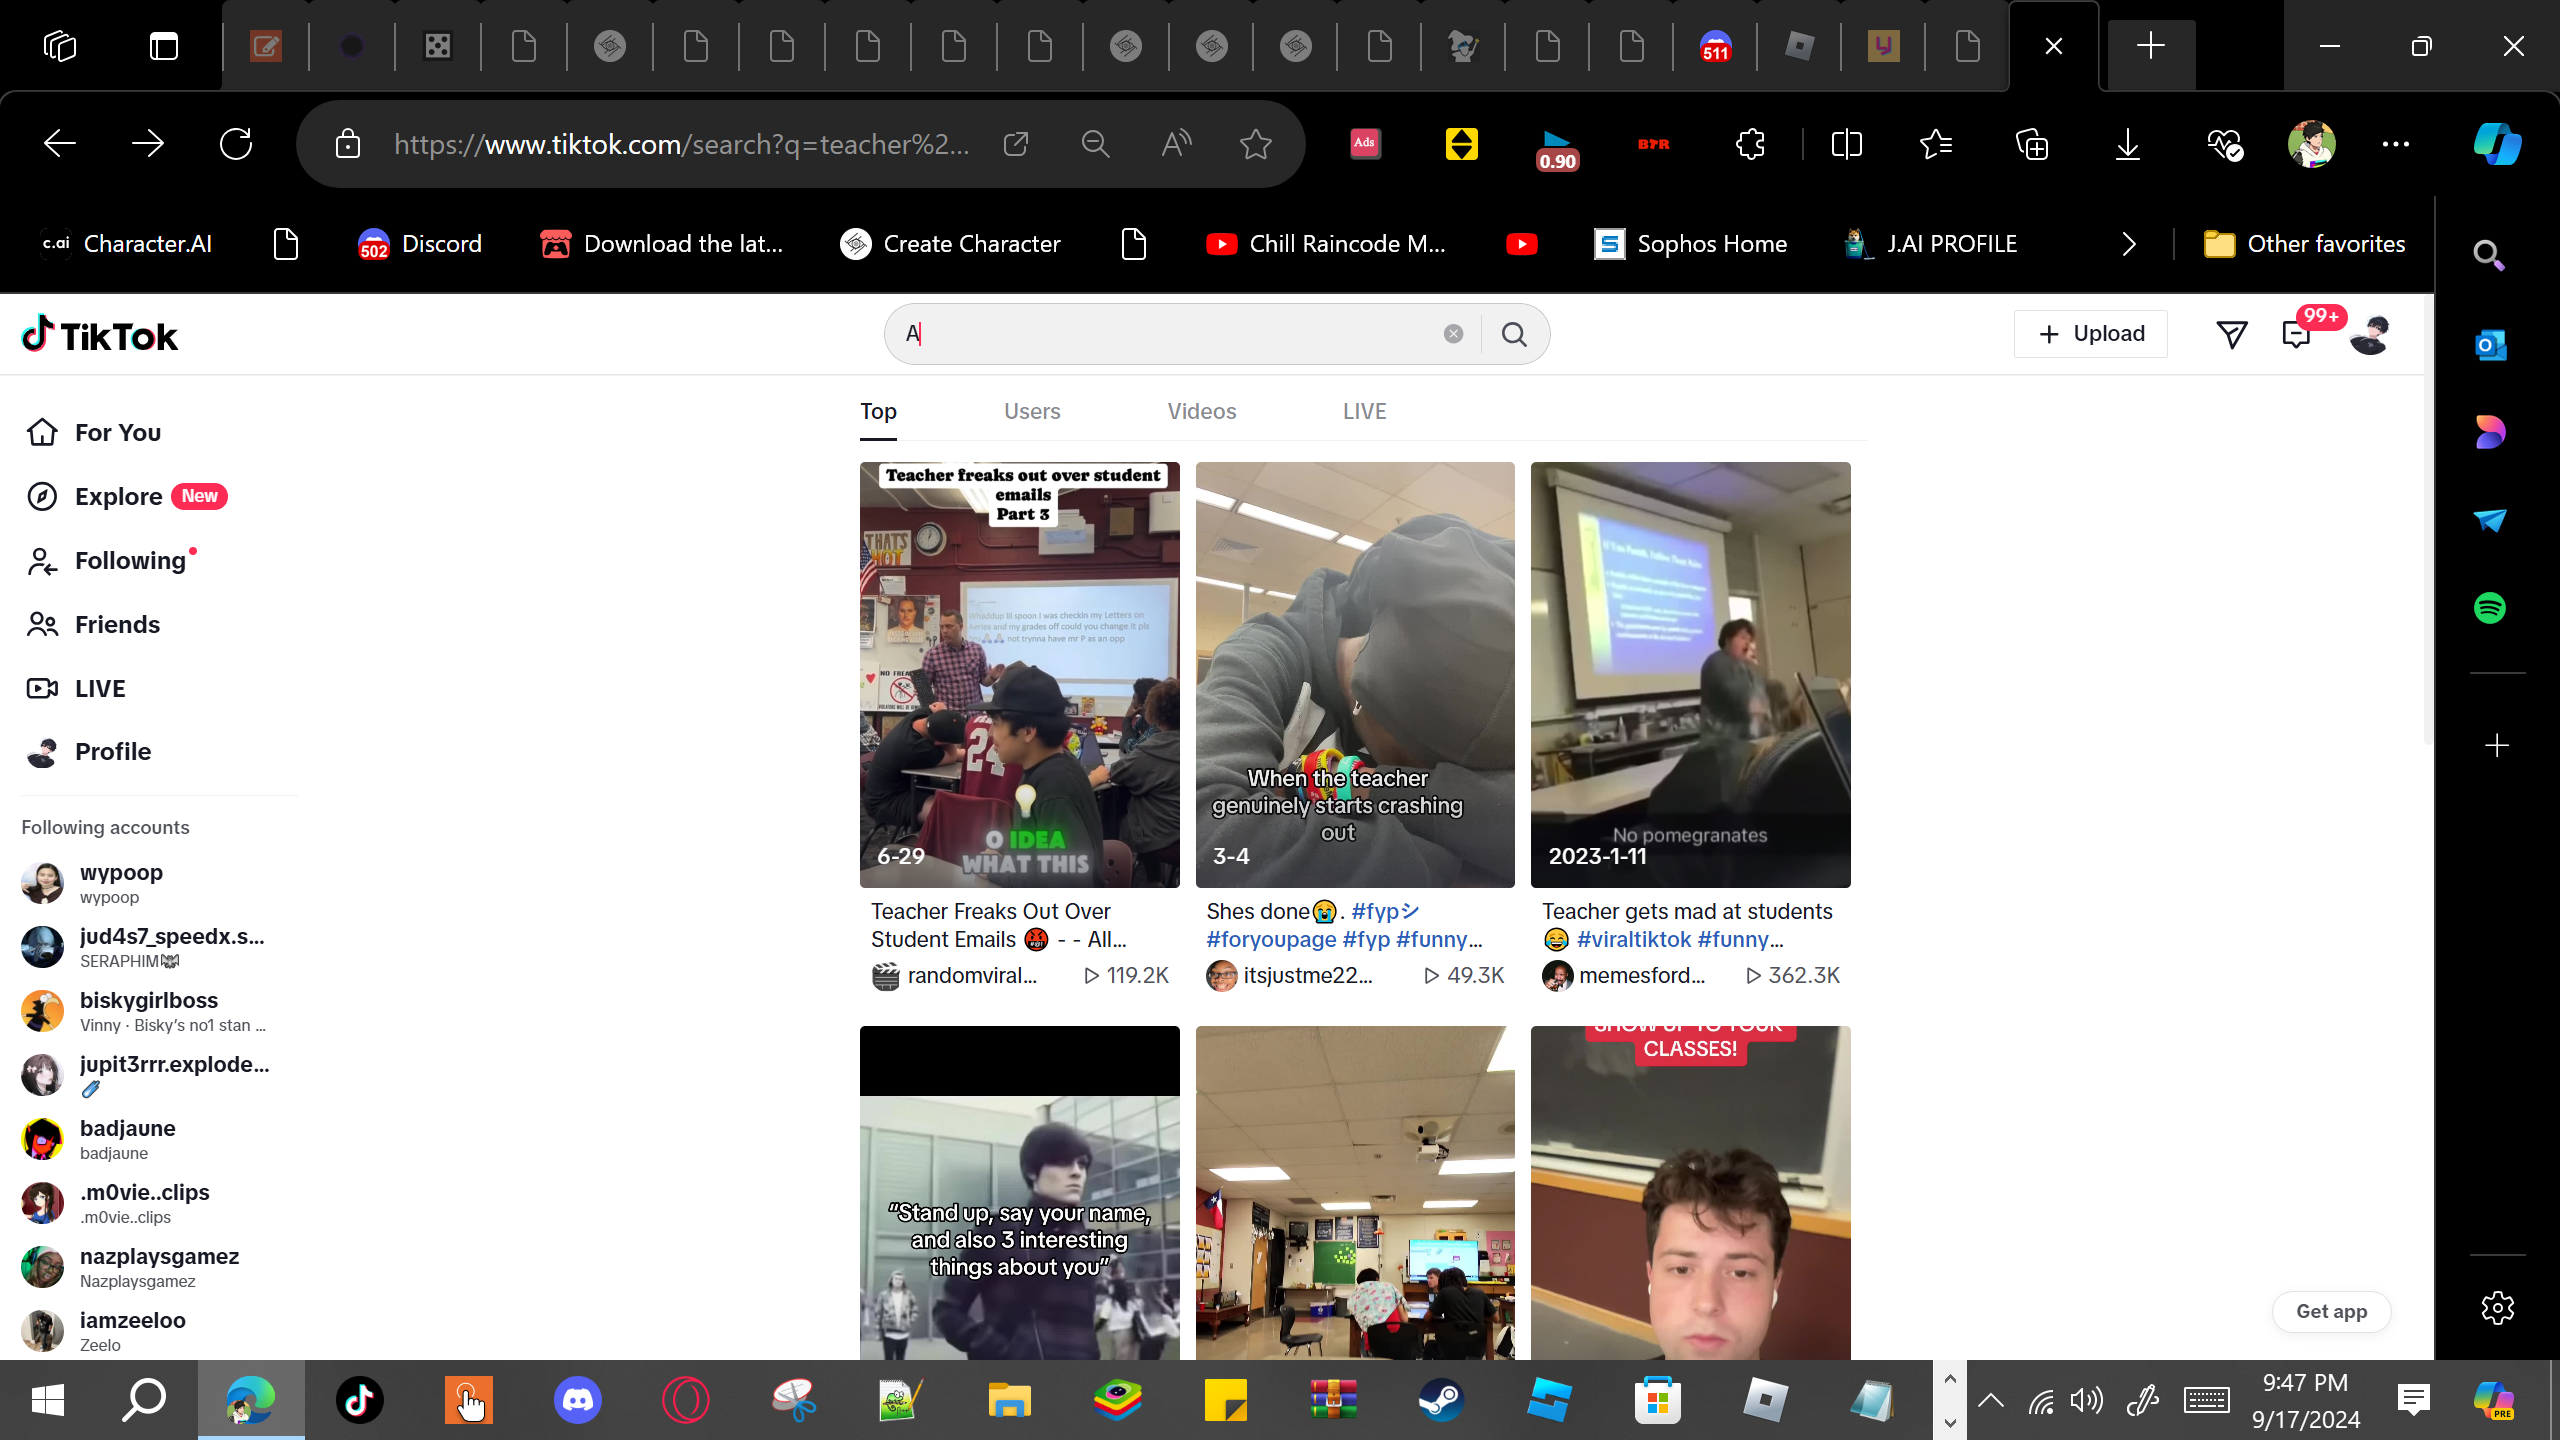Open Other favorites folder
This screenshot has width=2560, height=1440.
(2305, 244)
